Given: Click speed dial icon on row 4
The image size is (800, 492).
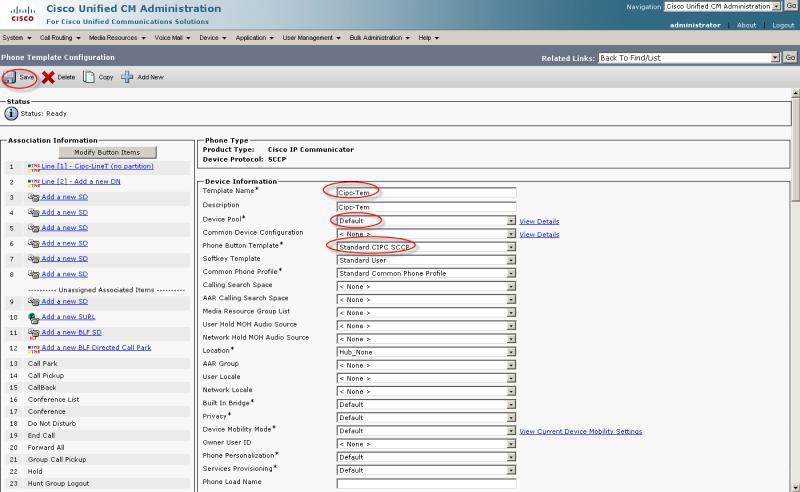Looking at the screenshot, I should [x=34, y=213].
